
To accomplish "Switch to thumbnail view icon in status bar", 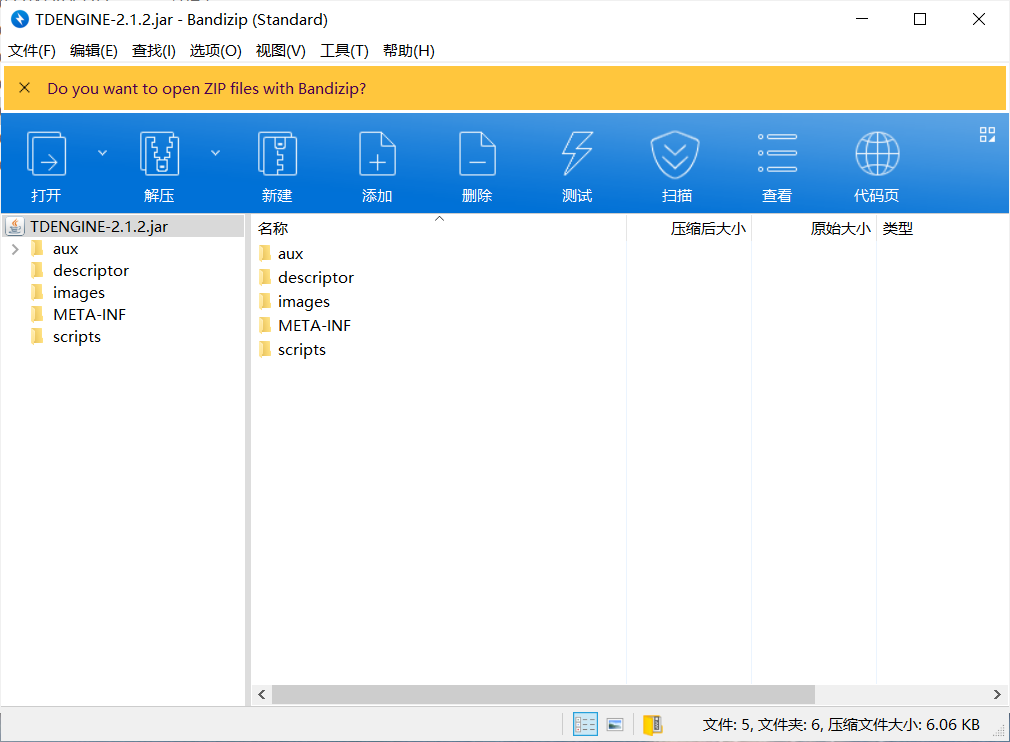I will [615, 725].
